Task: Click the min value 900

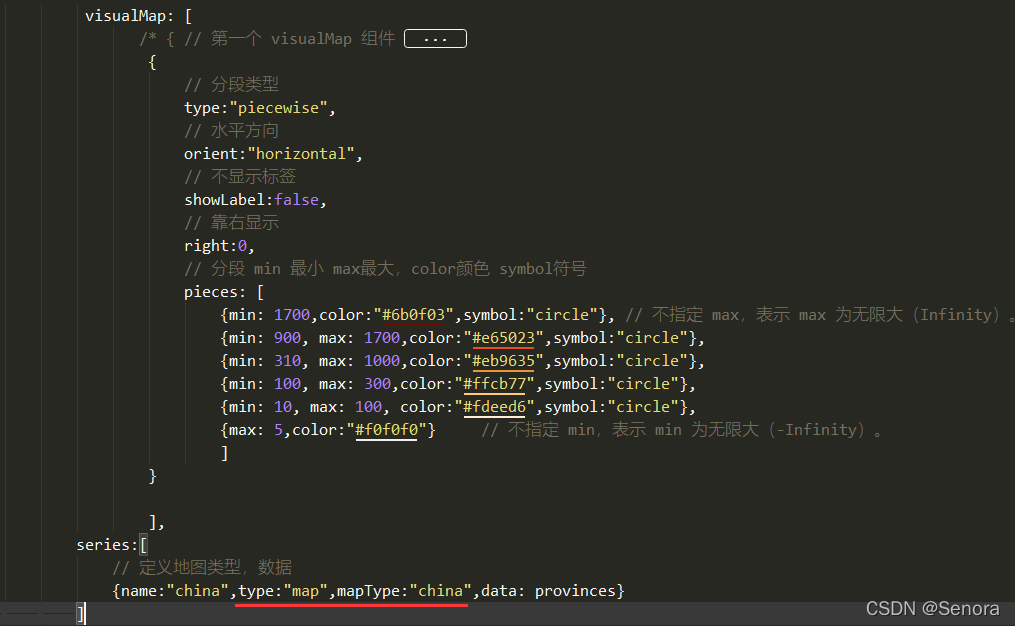Action: tap(287, 338)
